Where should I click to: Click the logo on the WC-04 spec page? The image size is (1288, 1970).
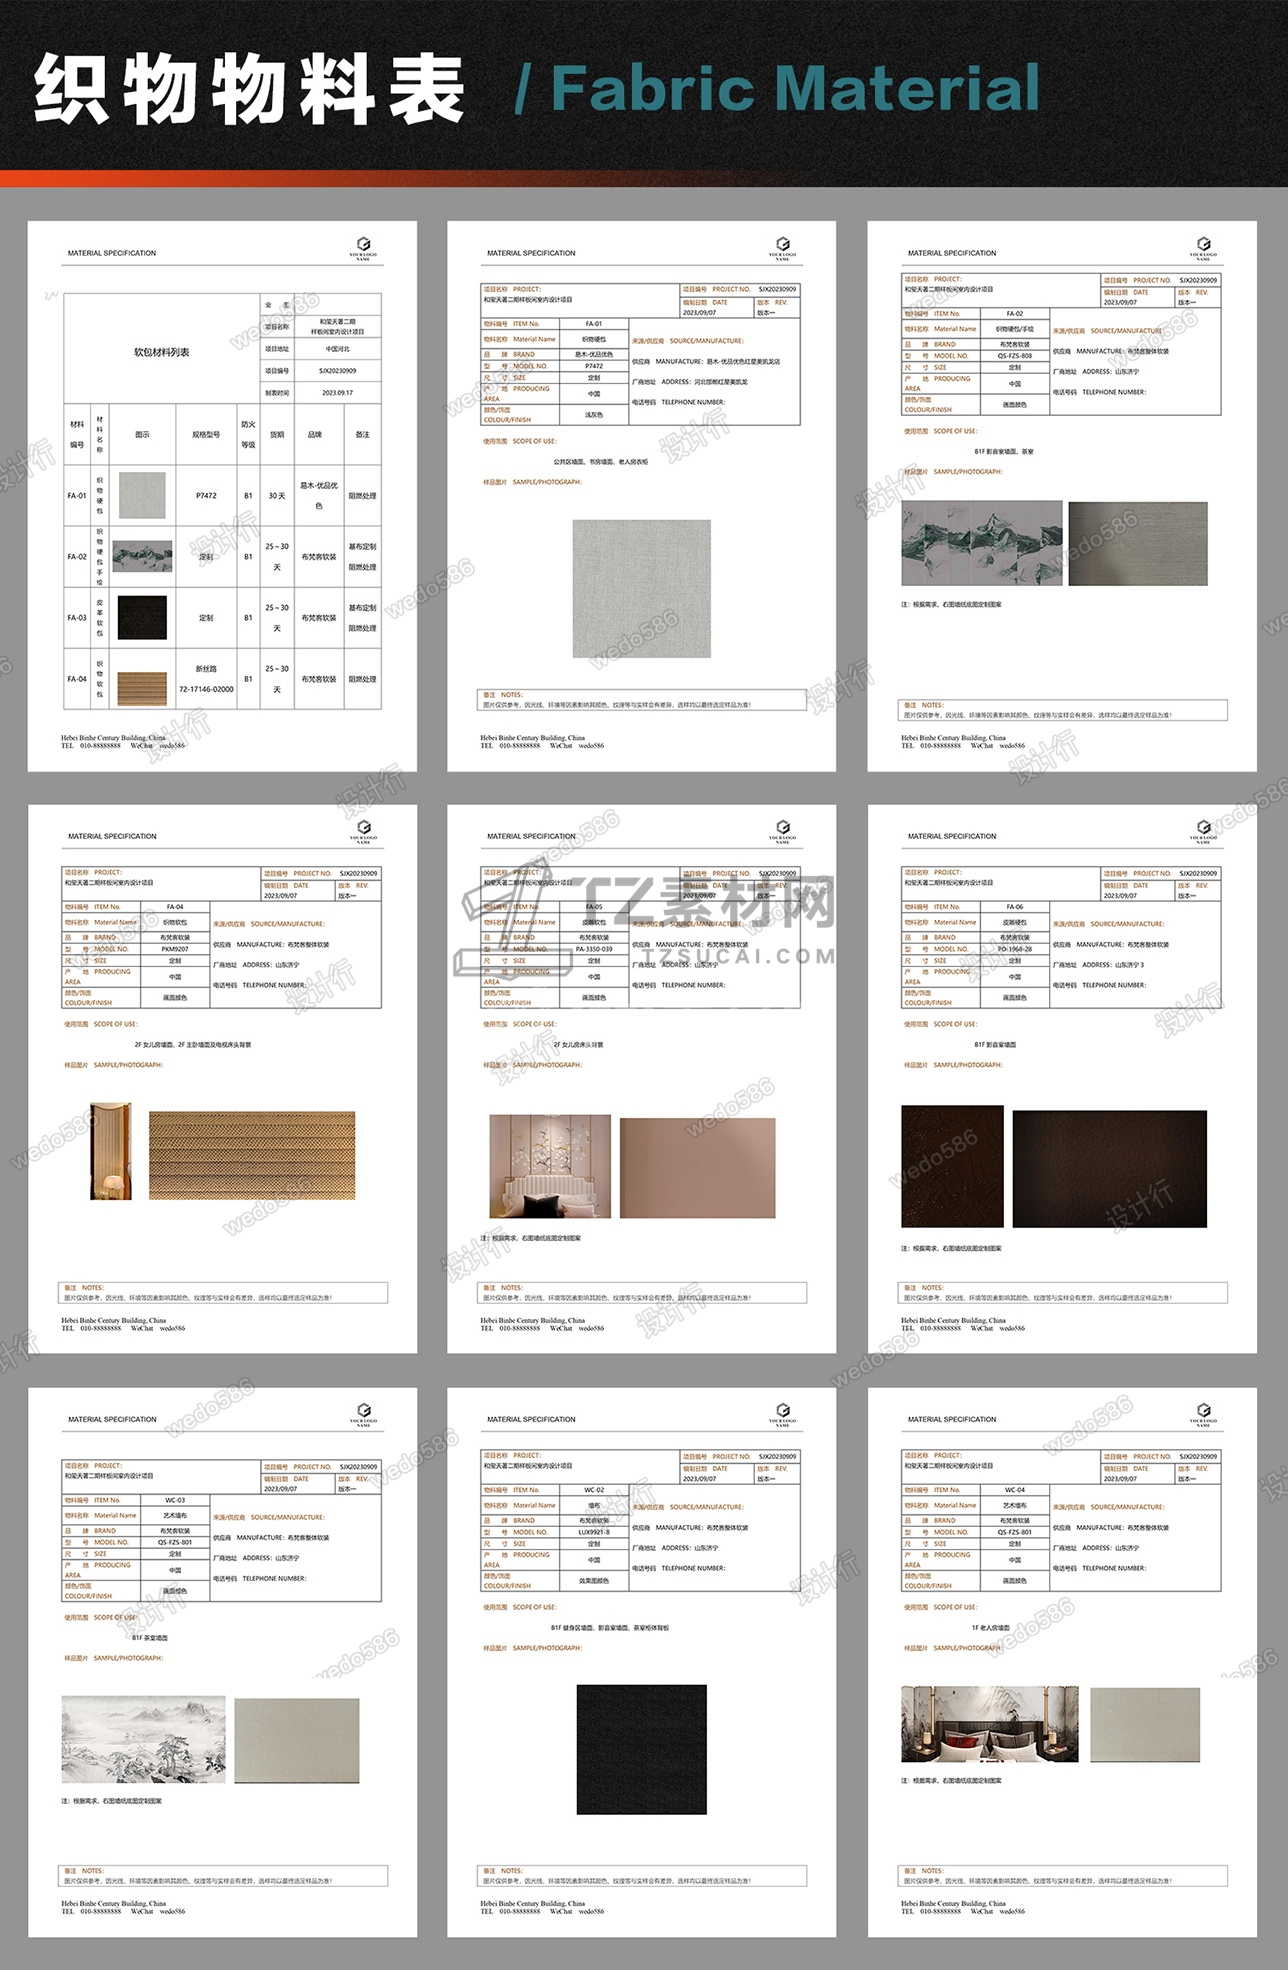1204,1414
